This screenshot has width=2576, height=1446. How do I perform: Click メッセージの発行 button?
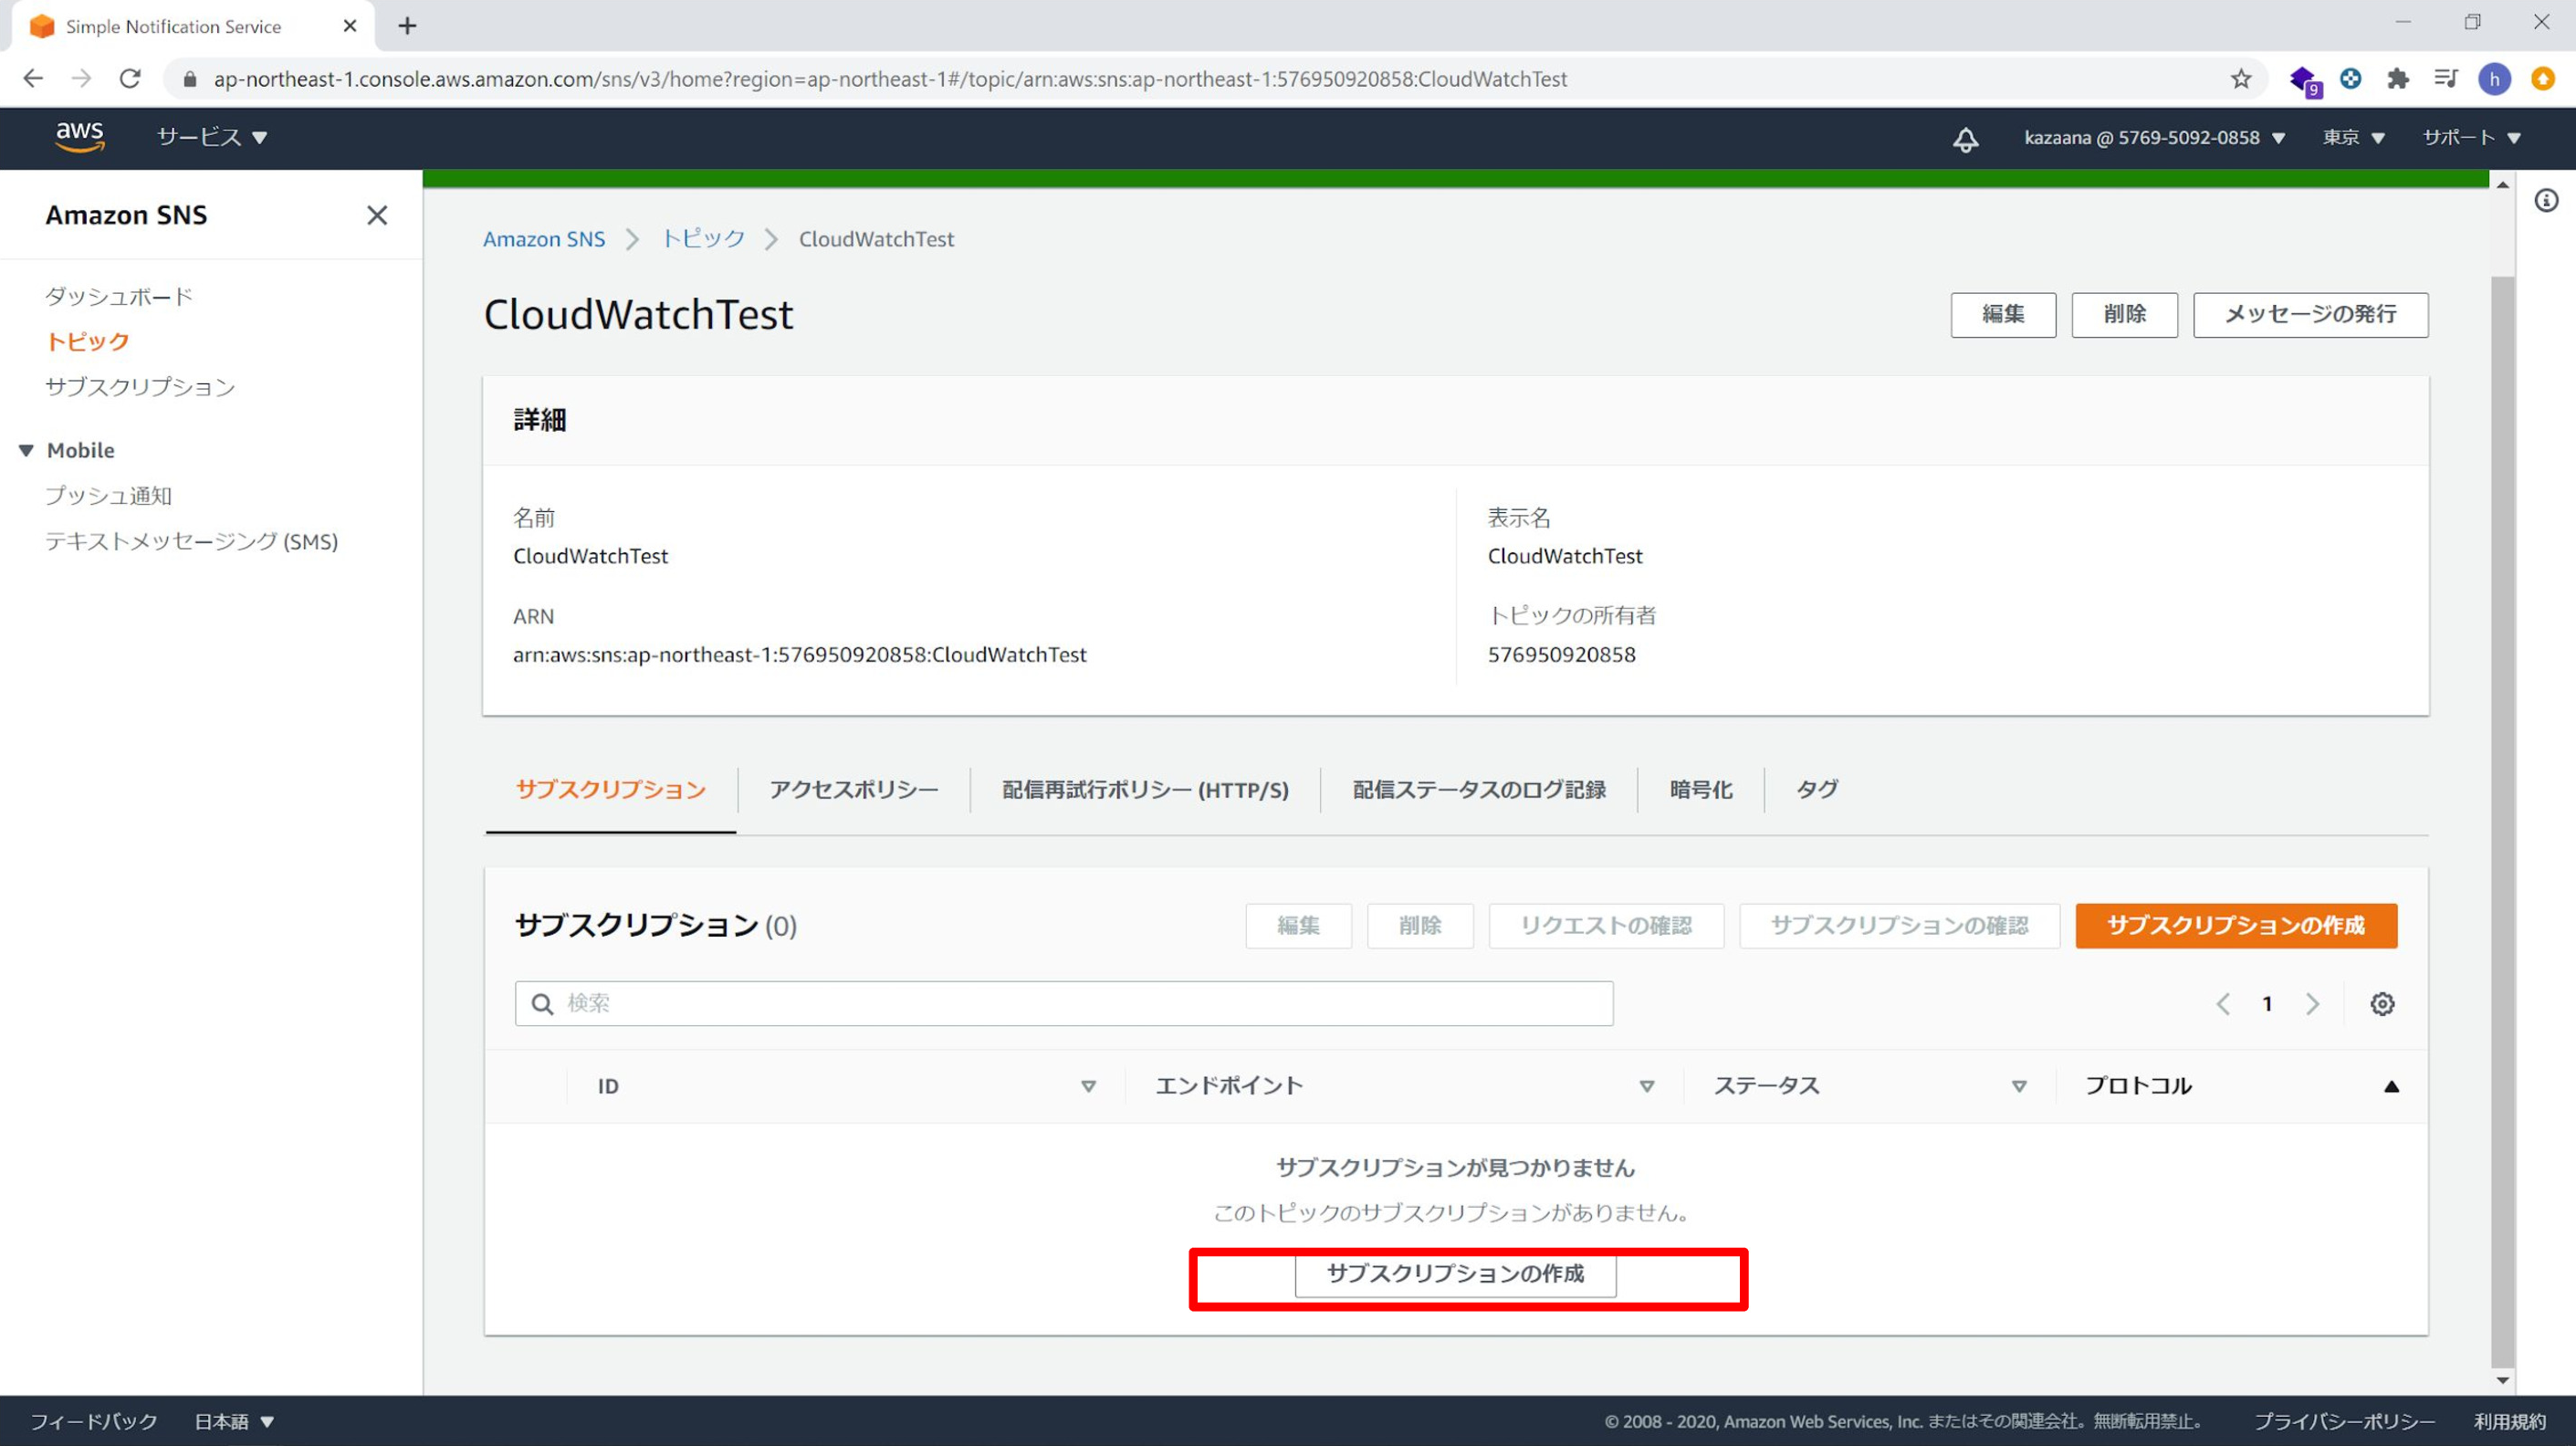click(x=2310, y=315)
